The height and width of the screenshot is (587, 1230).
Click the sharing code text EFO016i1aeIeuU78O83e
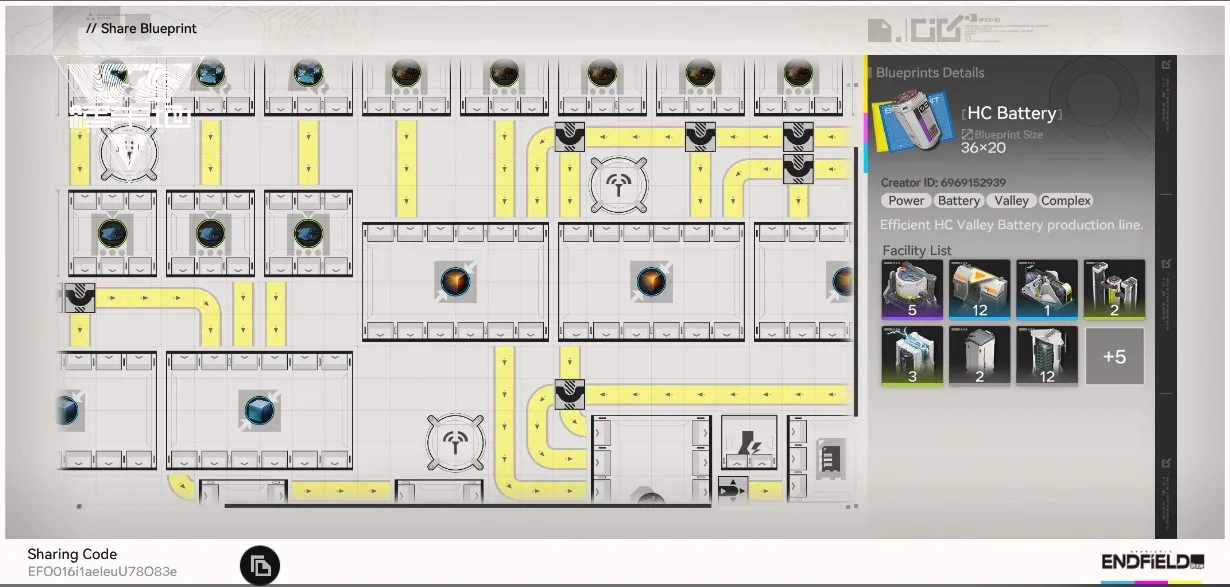tap(102, 572)
